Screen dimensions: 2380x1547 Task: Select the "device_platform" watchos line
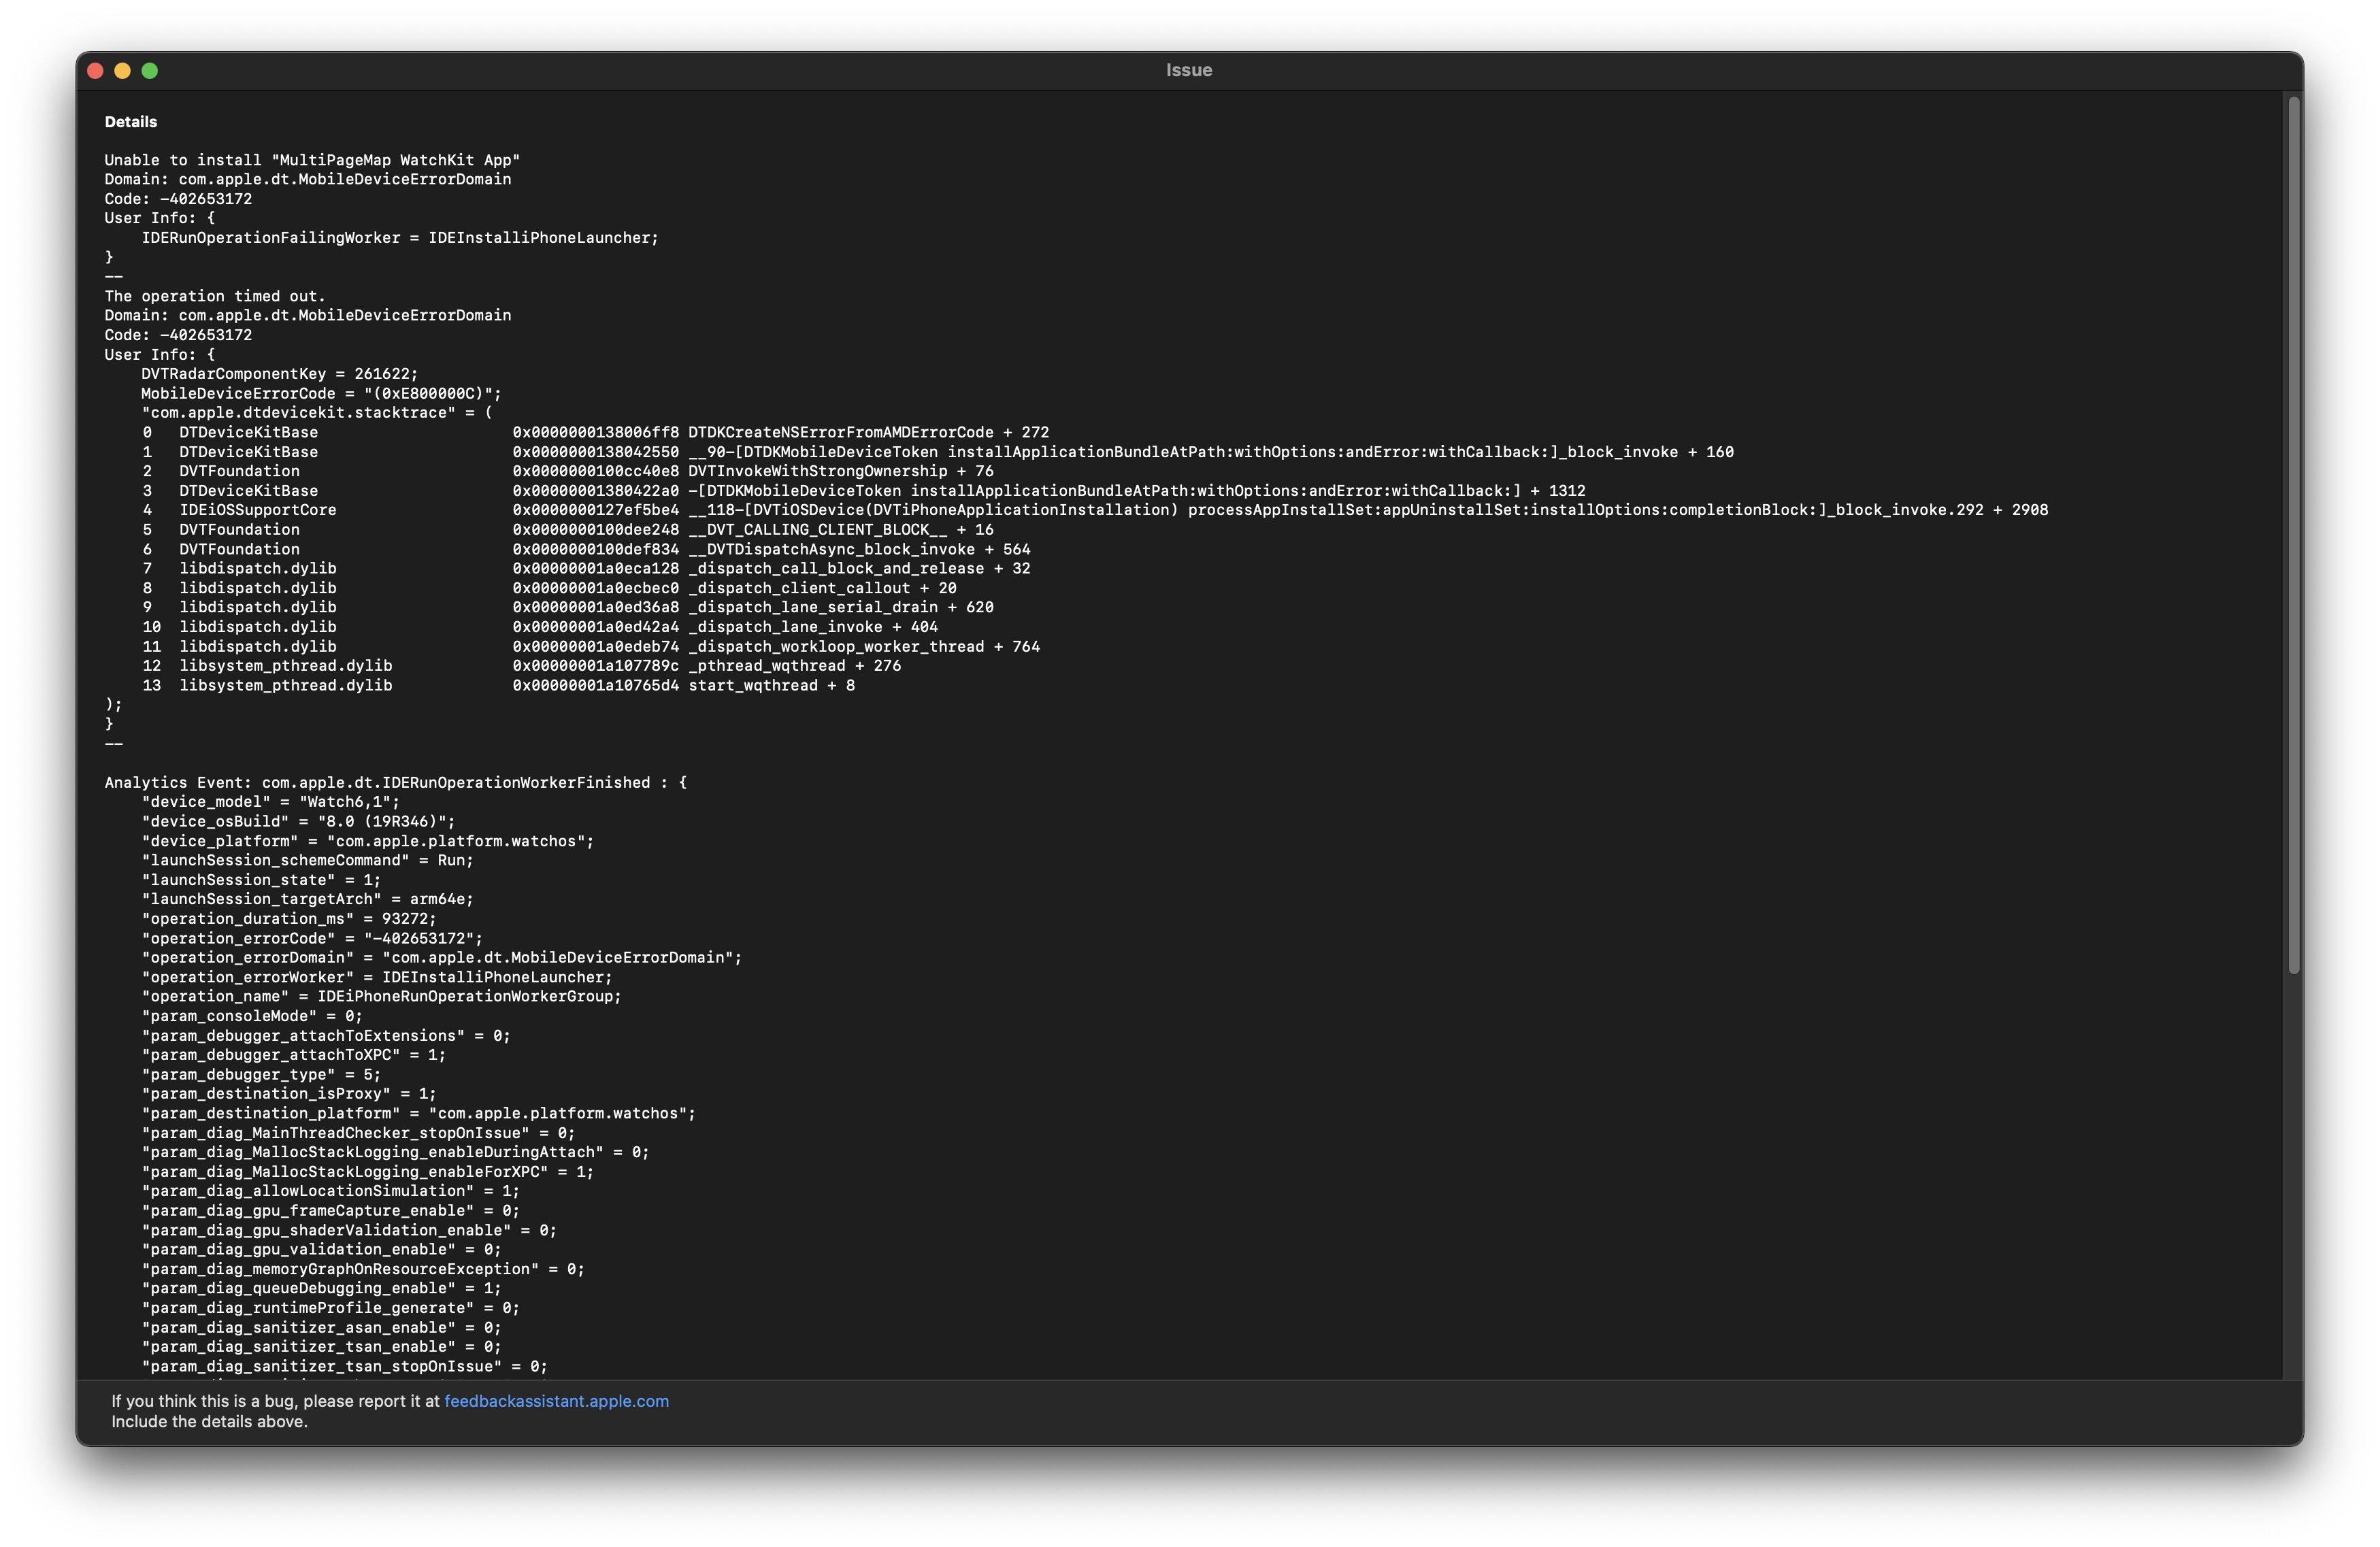(368, 841)
